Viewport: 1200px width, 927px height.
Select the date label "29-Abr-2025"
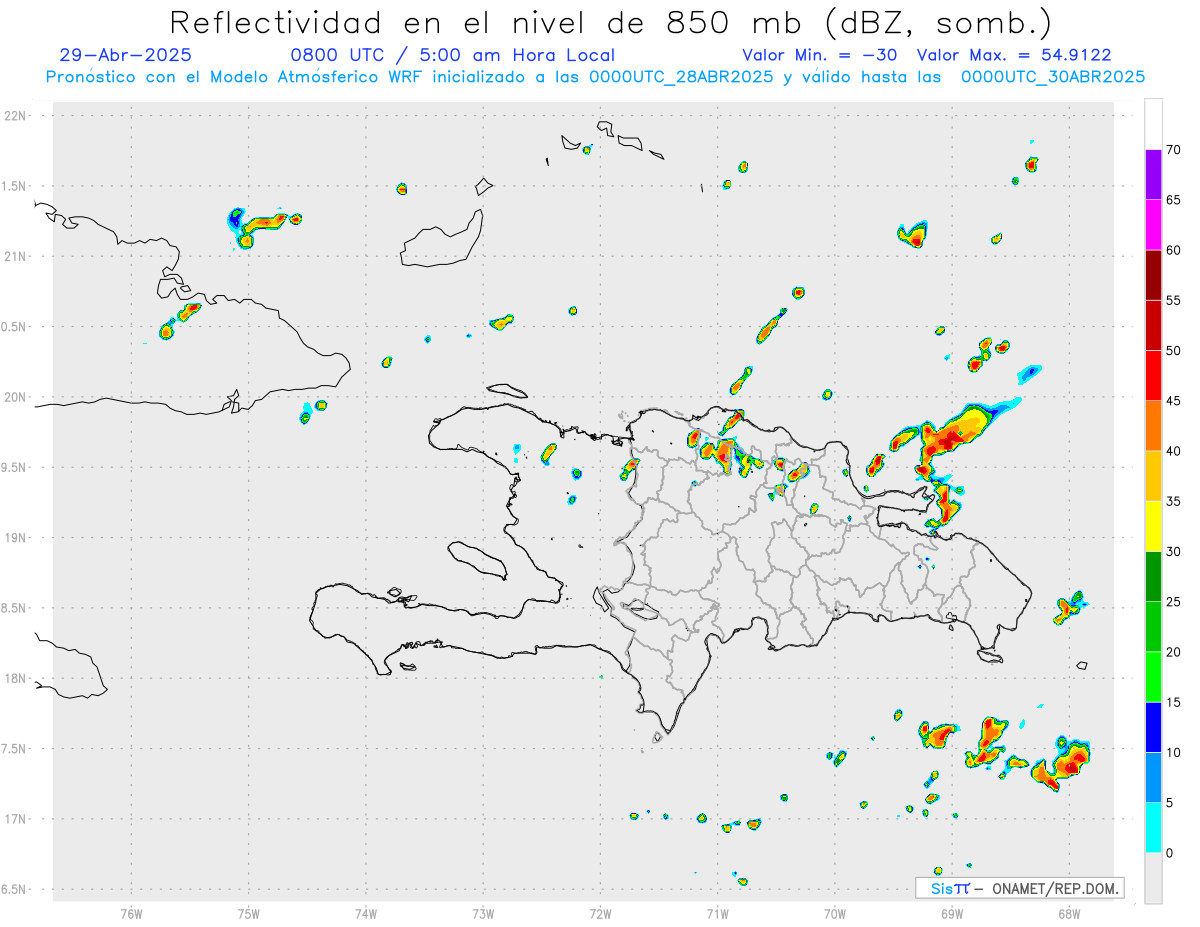click(125, 56)
